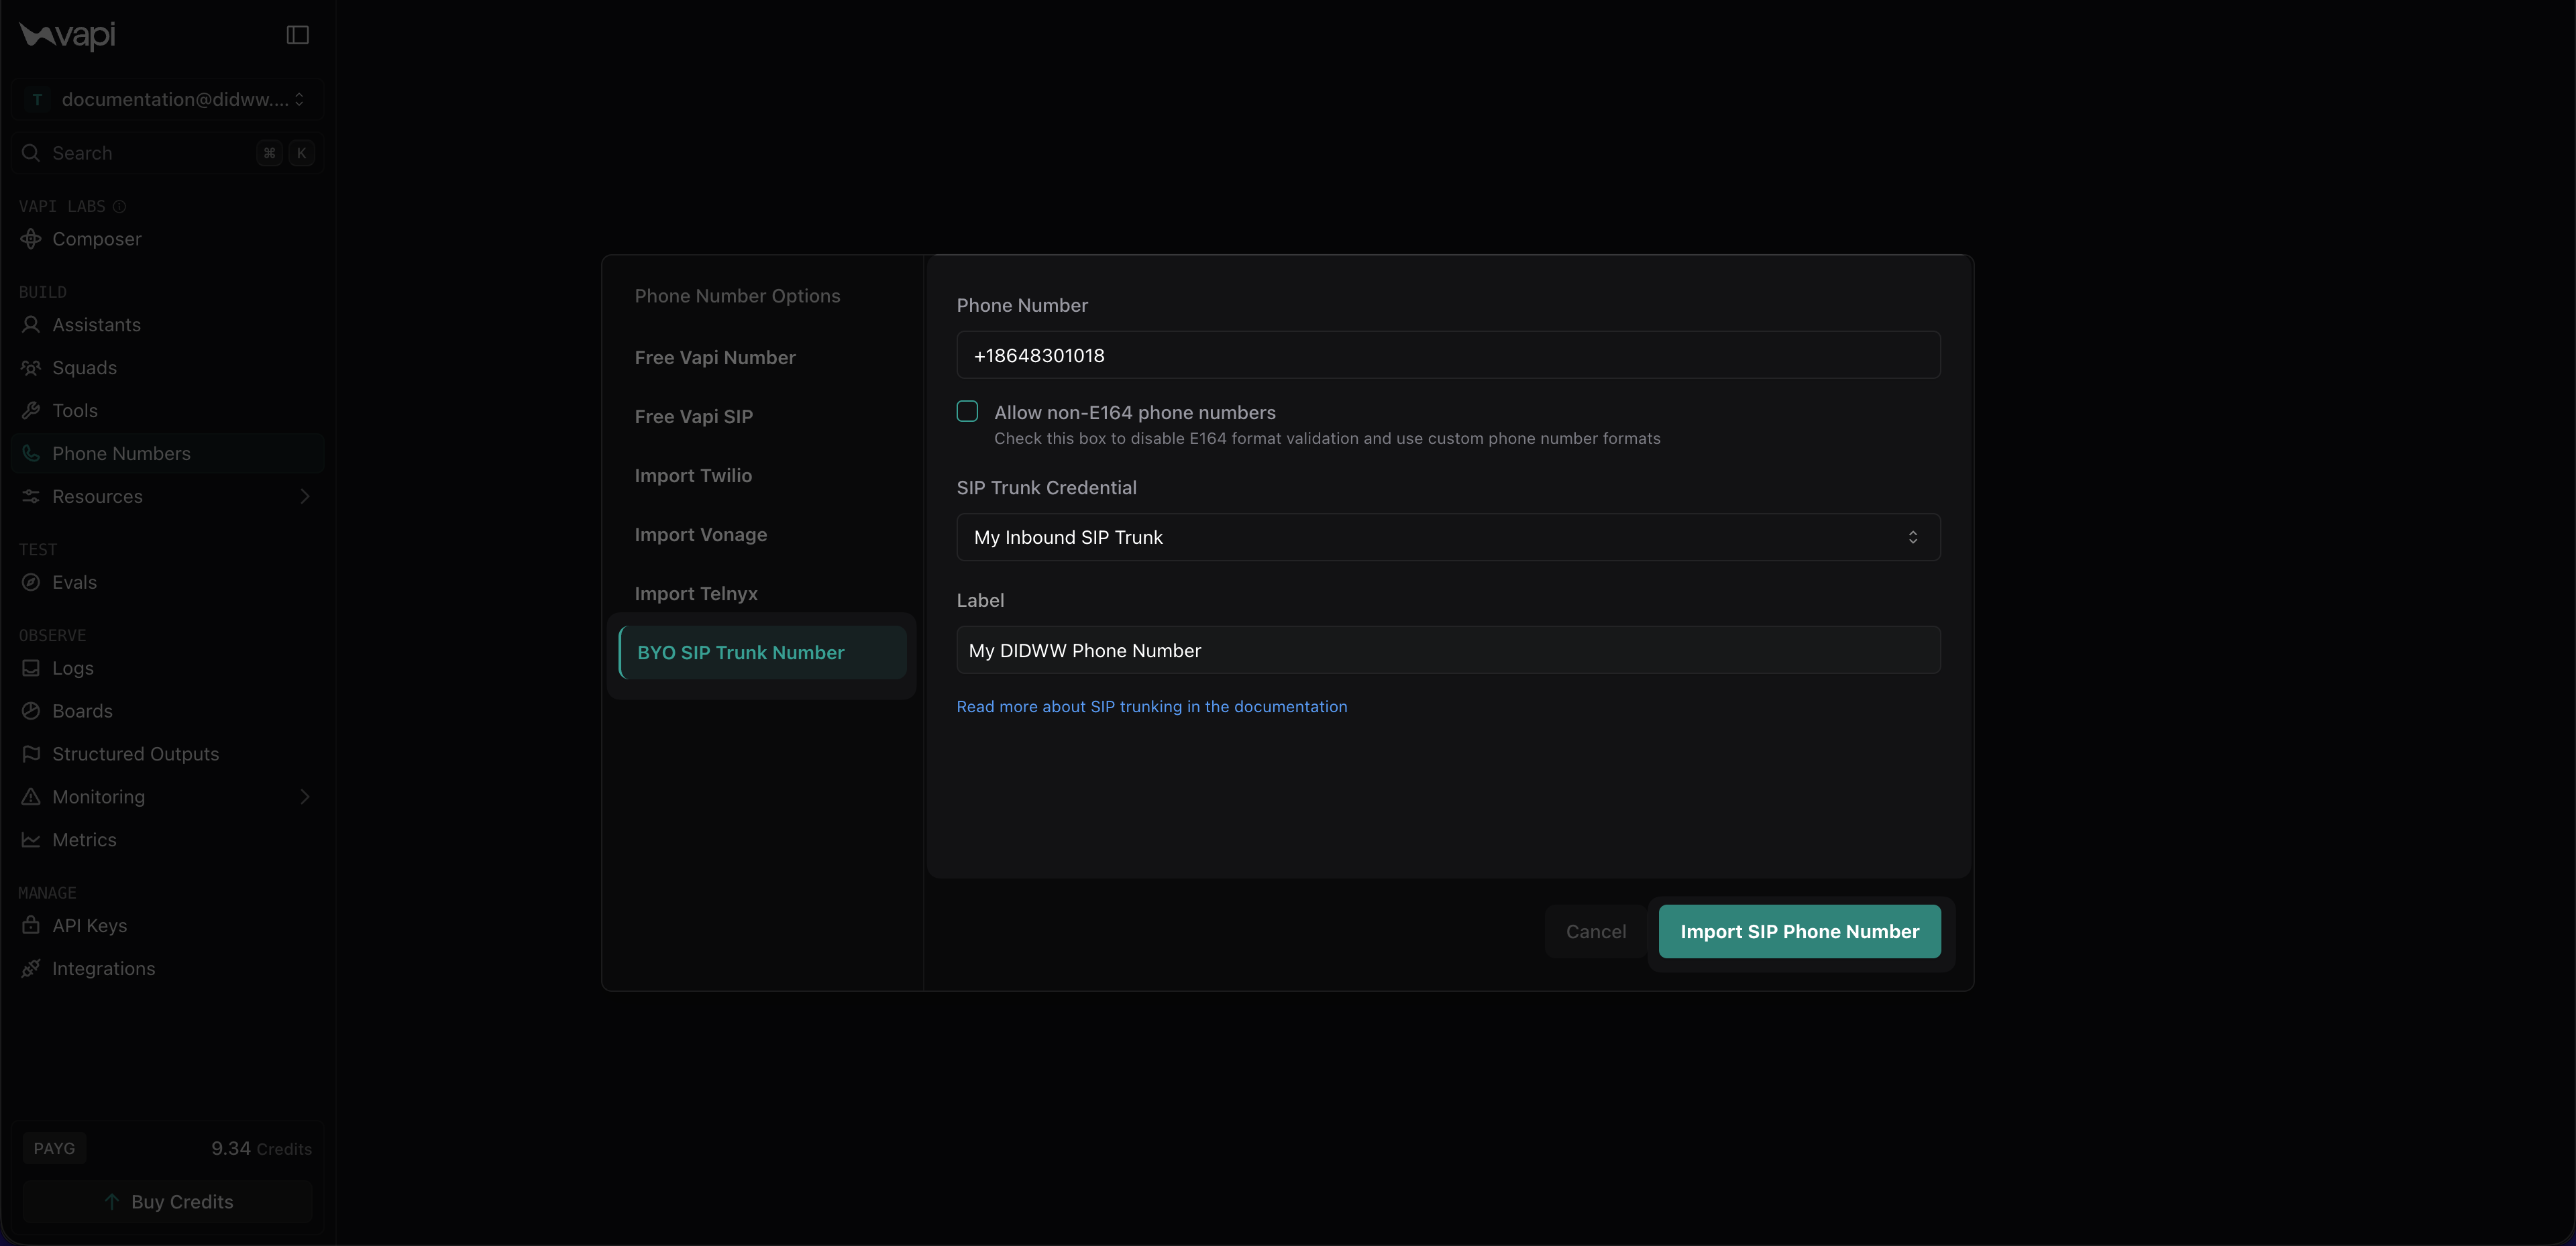Viewport: 2576px width, 1246px height.
Task: Open Structured Outputs in the sidebar
Action: point(167,754)
